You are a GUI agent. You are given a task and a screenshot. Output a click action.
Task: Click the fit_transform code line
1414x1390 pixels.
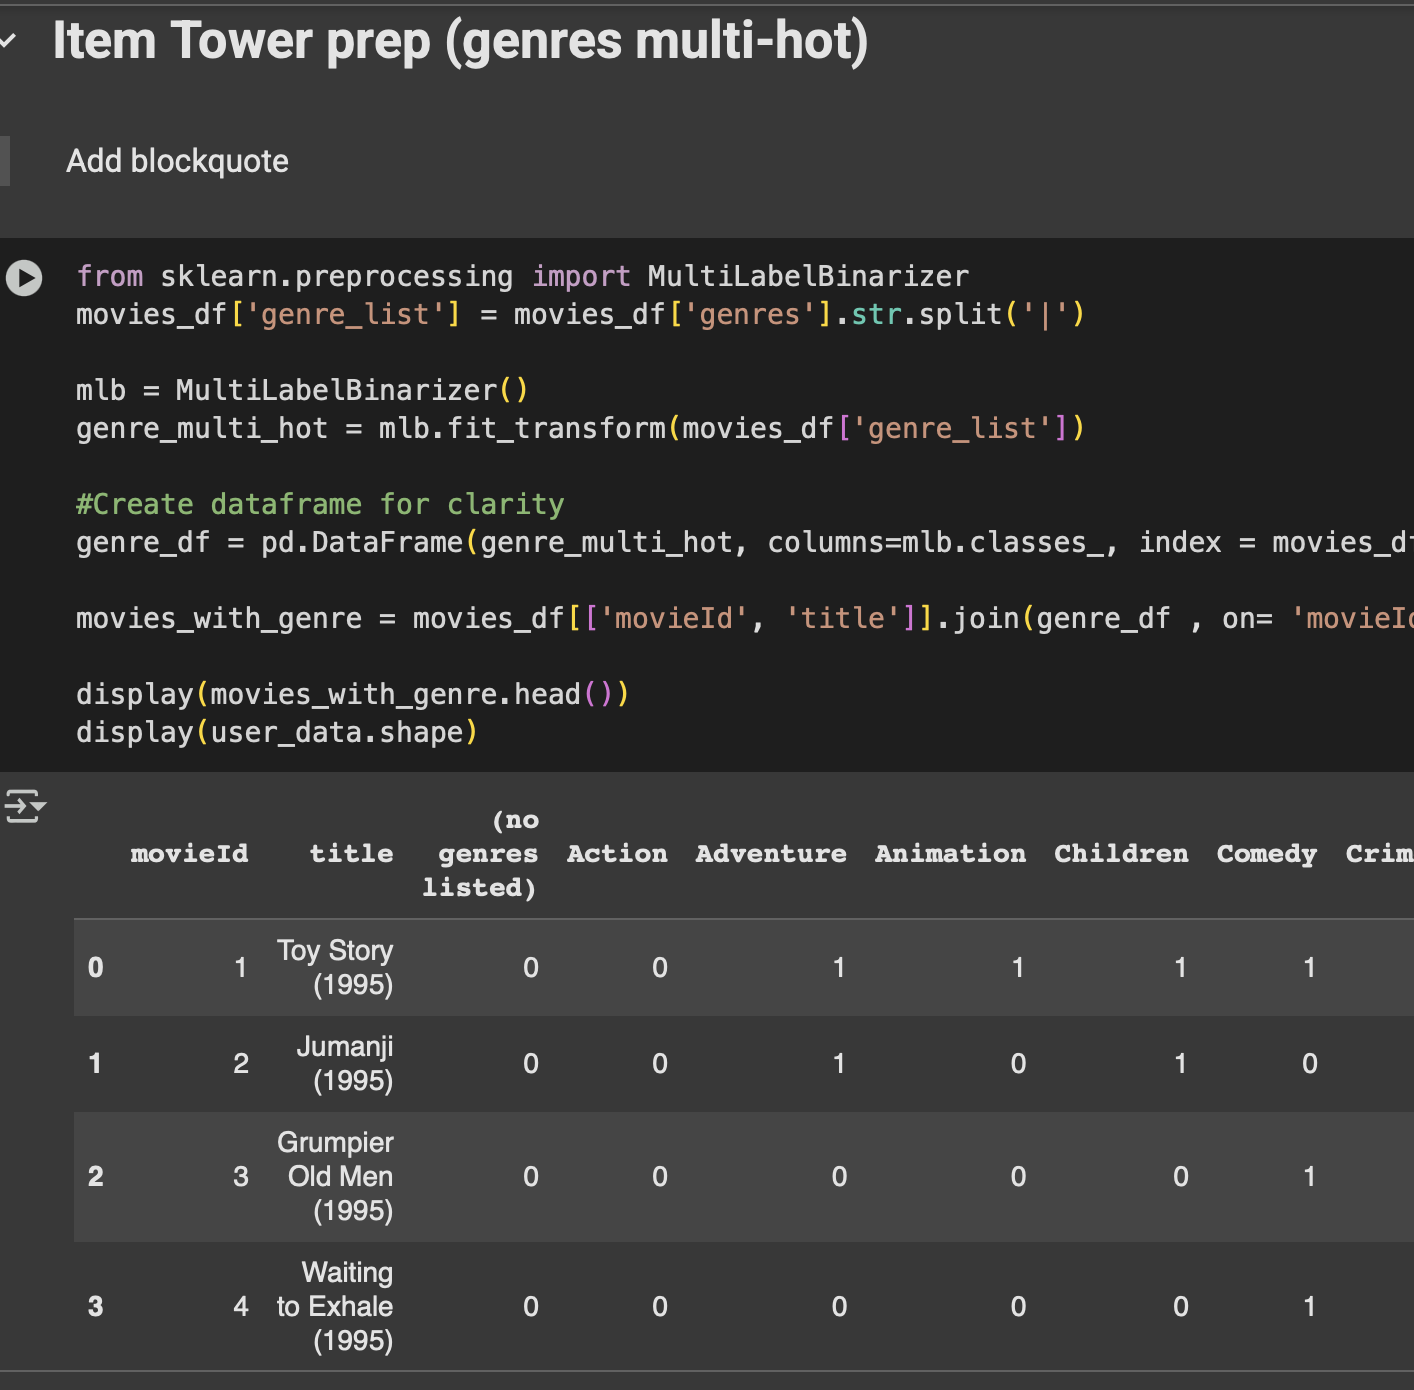pyautogui.click(x=580, y=428)
